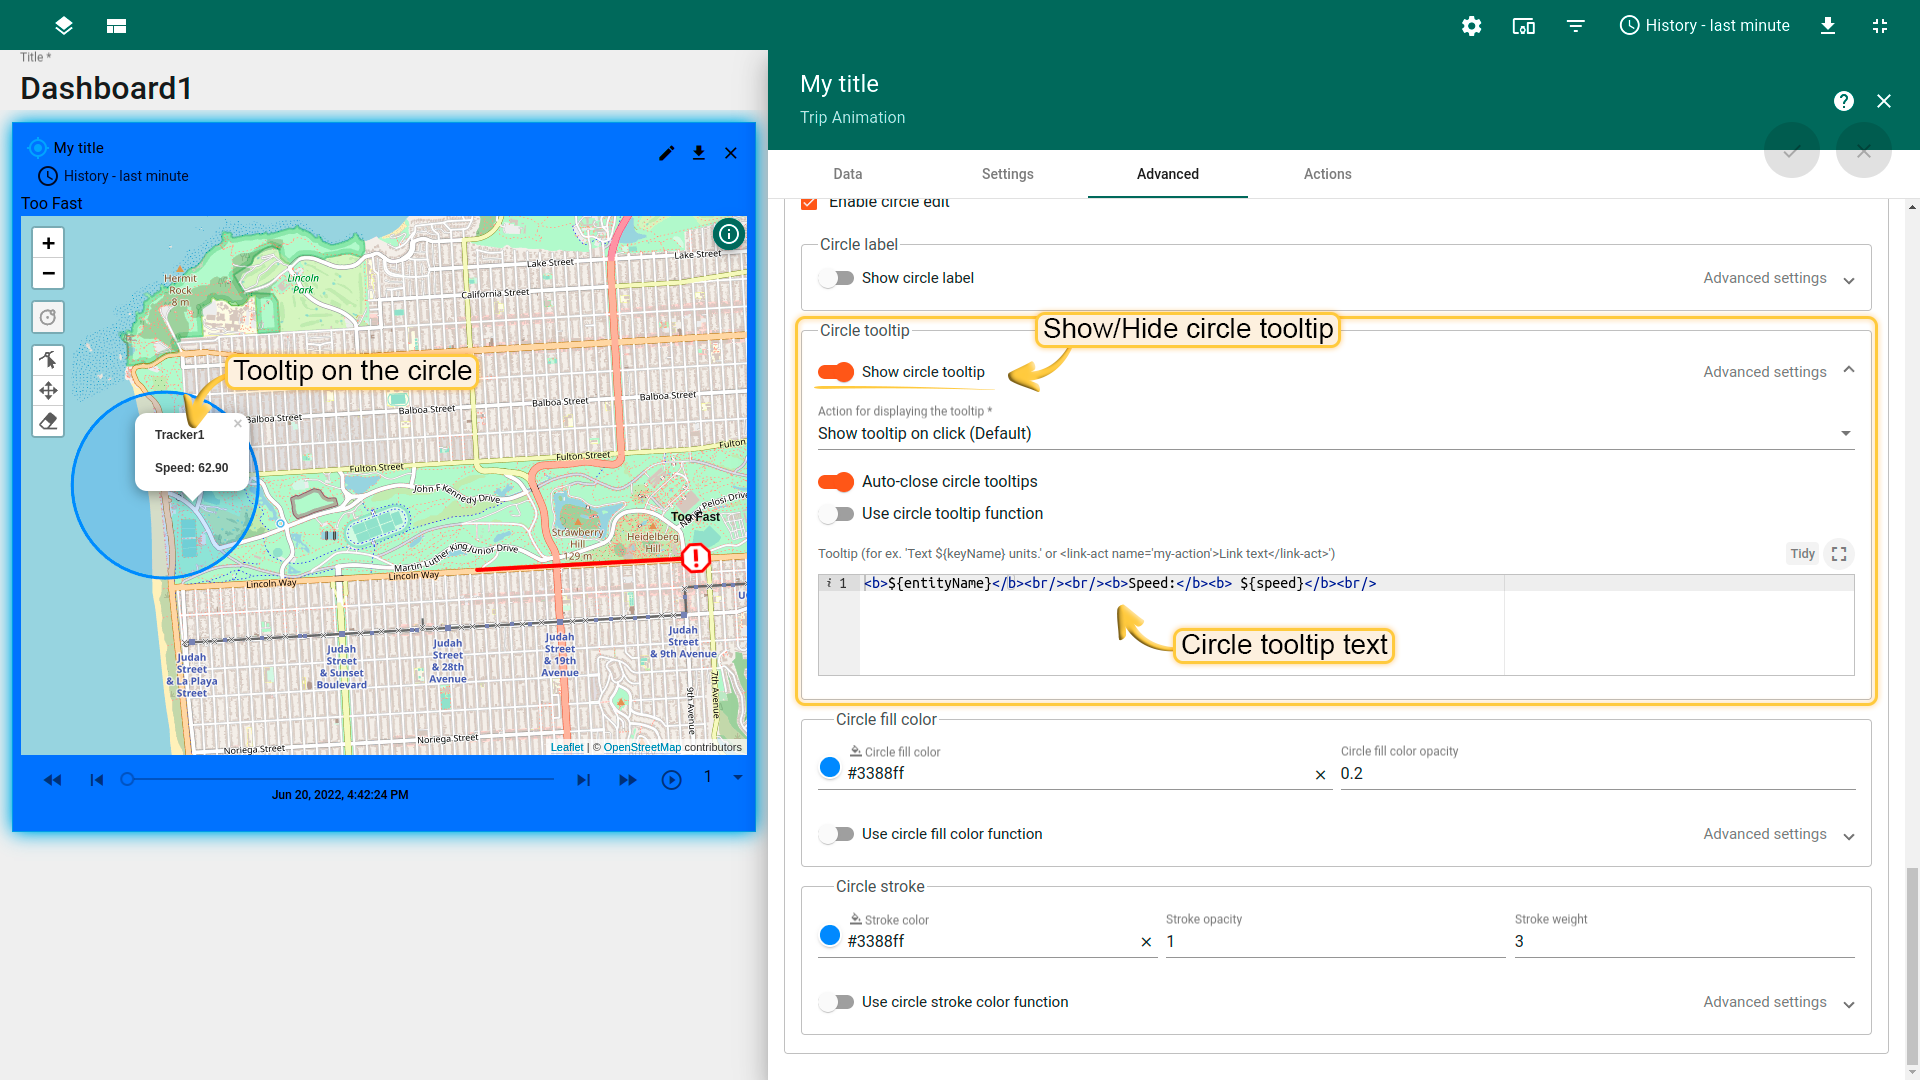This screenshot has width=1920, height=1080.
Task: Select the edit layers tool on map
Action: (x=48, y=360)
